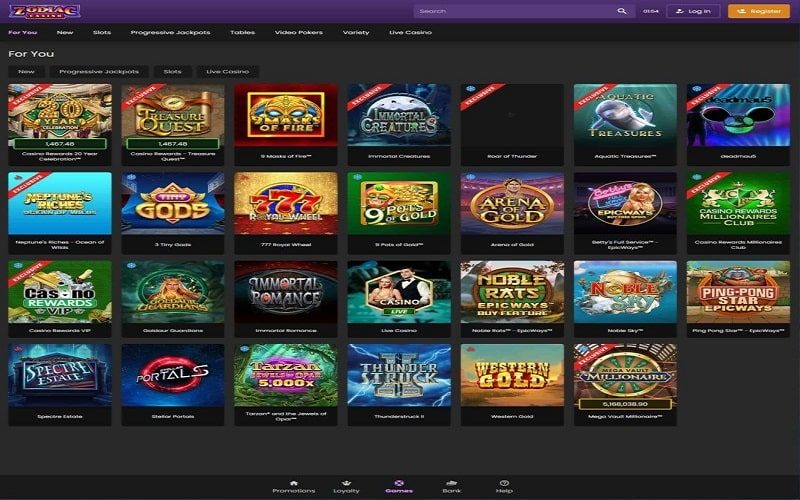
Task: Launch 9 Masks of Fire game
Action: (286, 124)
